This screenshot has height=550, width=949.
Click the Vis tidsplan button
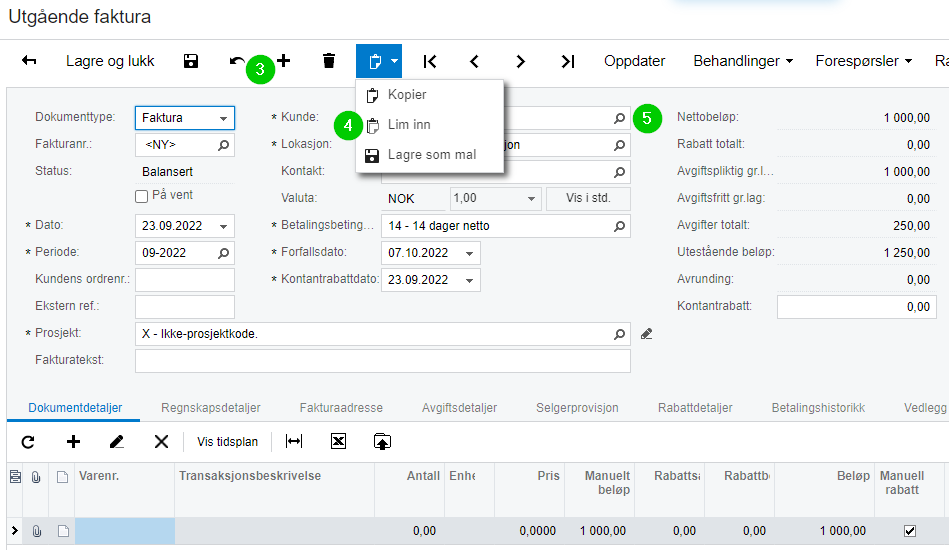(x=228, y=442)
